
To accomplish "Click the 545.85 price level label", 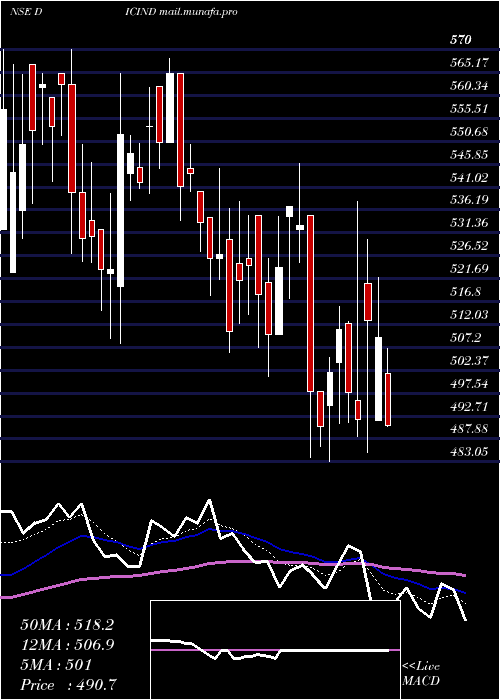I will [469, 155].
